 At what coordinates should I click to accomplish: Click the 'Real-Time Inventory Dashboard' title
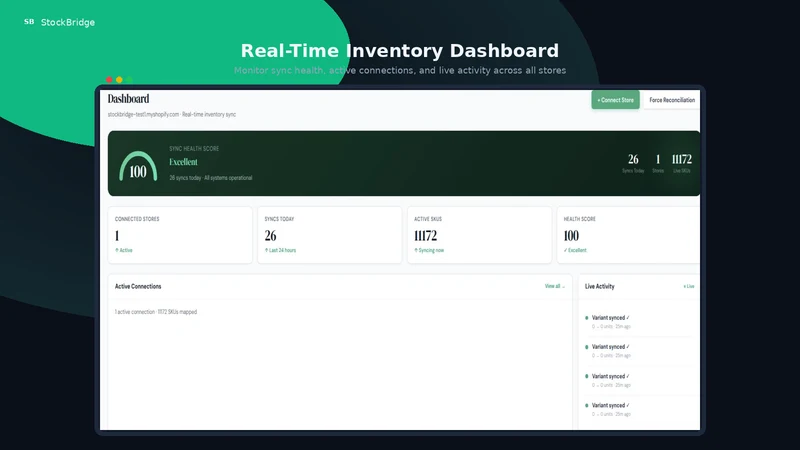(400, 51)
